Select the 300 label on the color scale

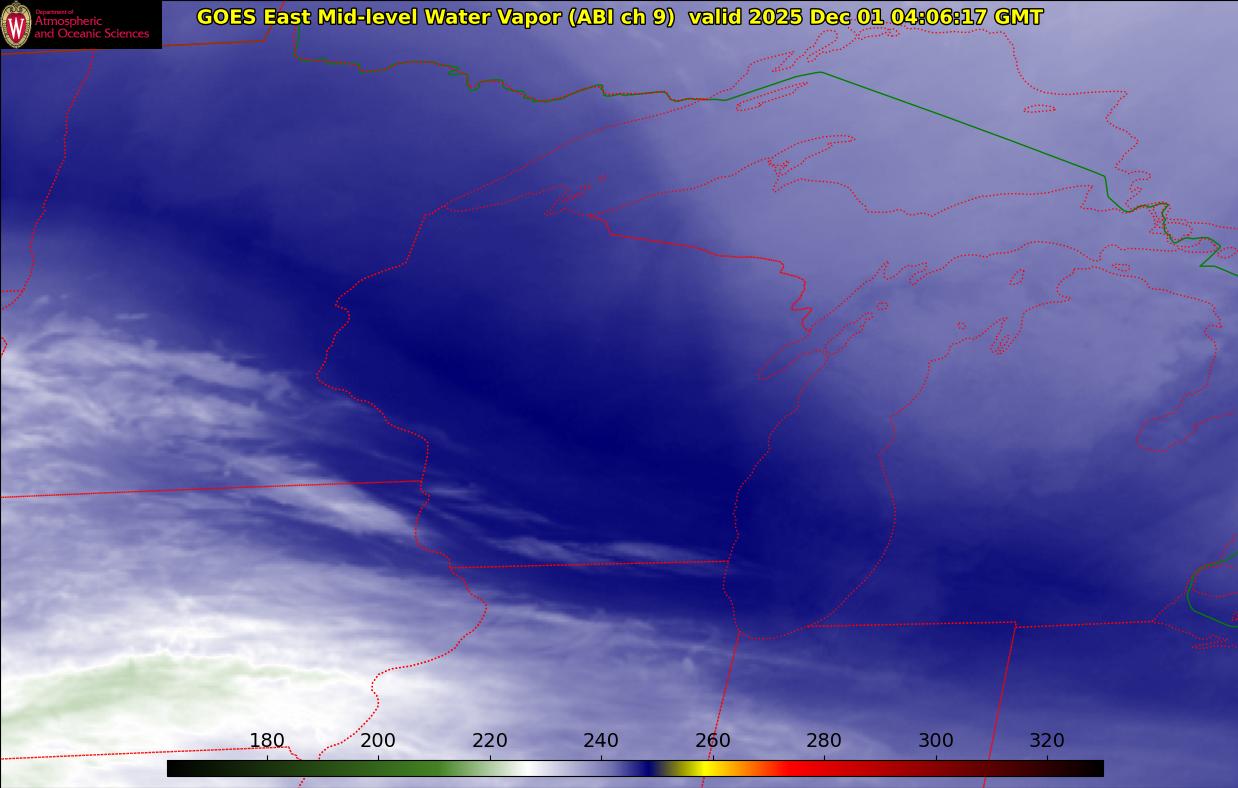(x=936, y=741)
